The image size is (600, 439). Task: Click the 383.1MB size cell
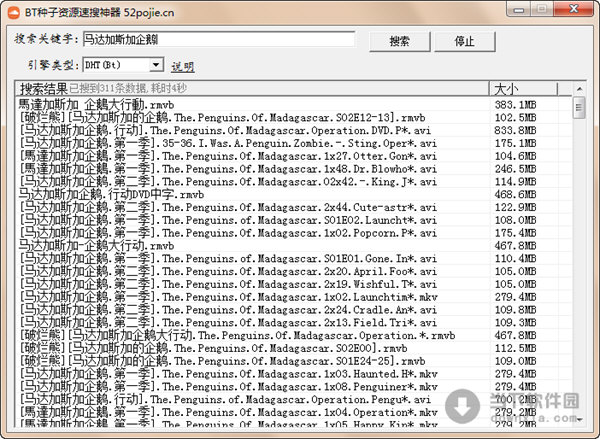tap(515, 104)
